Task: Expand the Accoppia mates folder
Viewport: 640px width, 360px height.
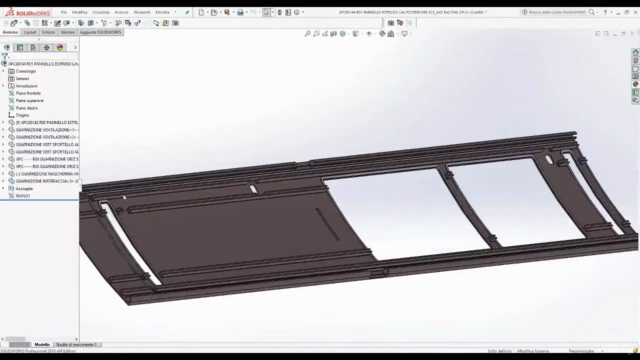Action: click(3, 189)
